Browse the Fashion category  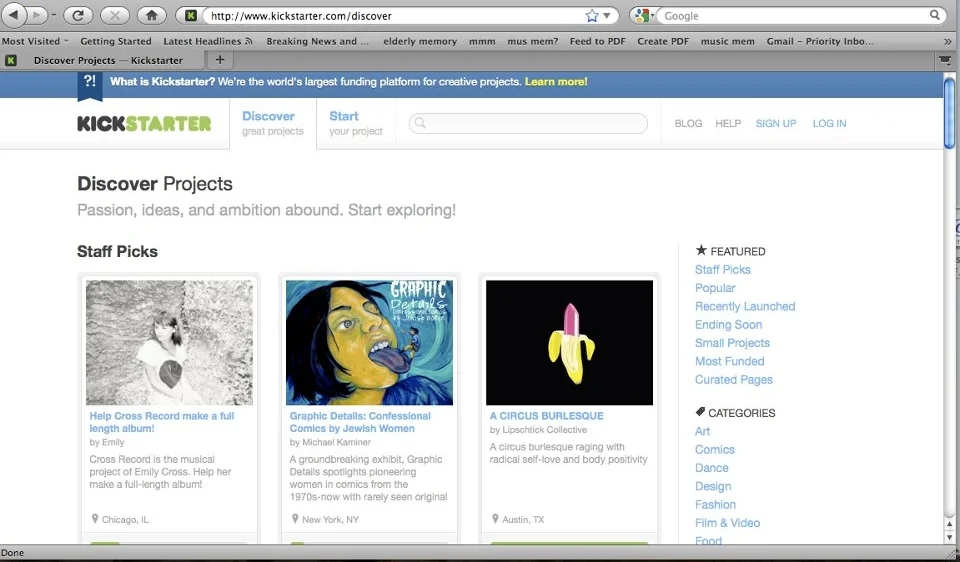click(715, 504)
